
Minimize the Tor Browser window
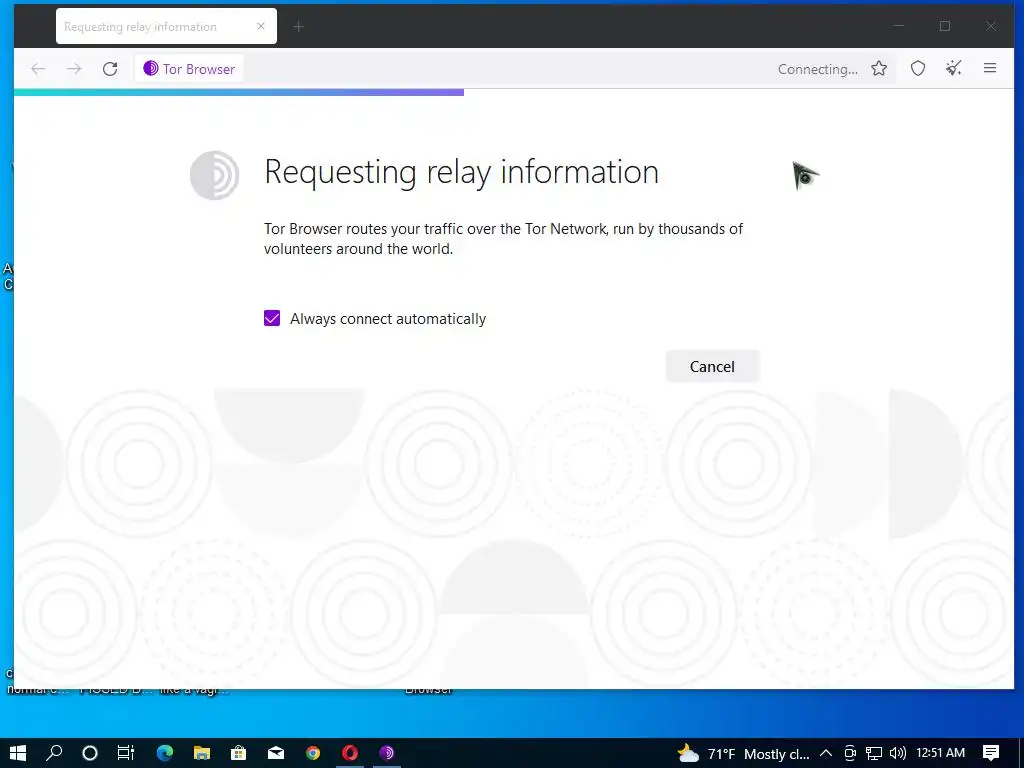point(899,26)
